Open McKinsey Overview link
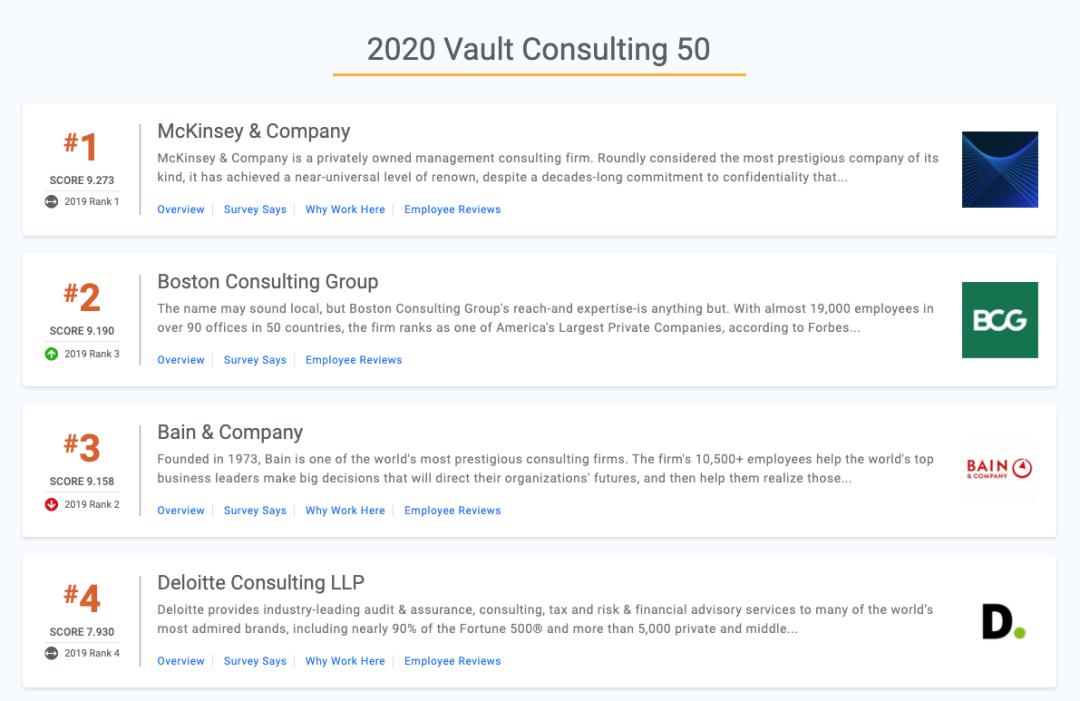The width and height of the screenshot is (1080, 701). click(x=180, y=209)
